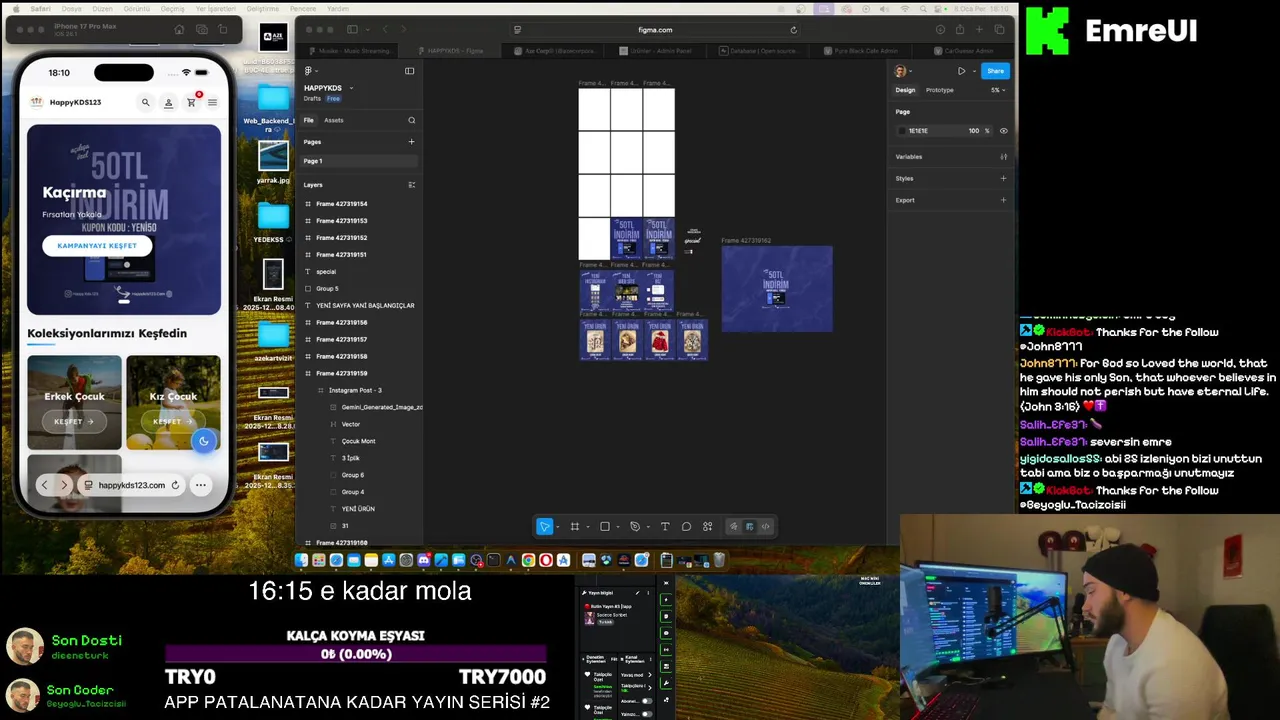Click the page opacity 100 value field
The width and height of the screenshot is (1280, 720).
click(x=975, y=131)
